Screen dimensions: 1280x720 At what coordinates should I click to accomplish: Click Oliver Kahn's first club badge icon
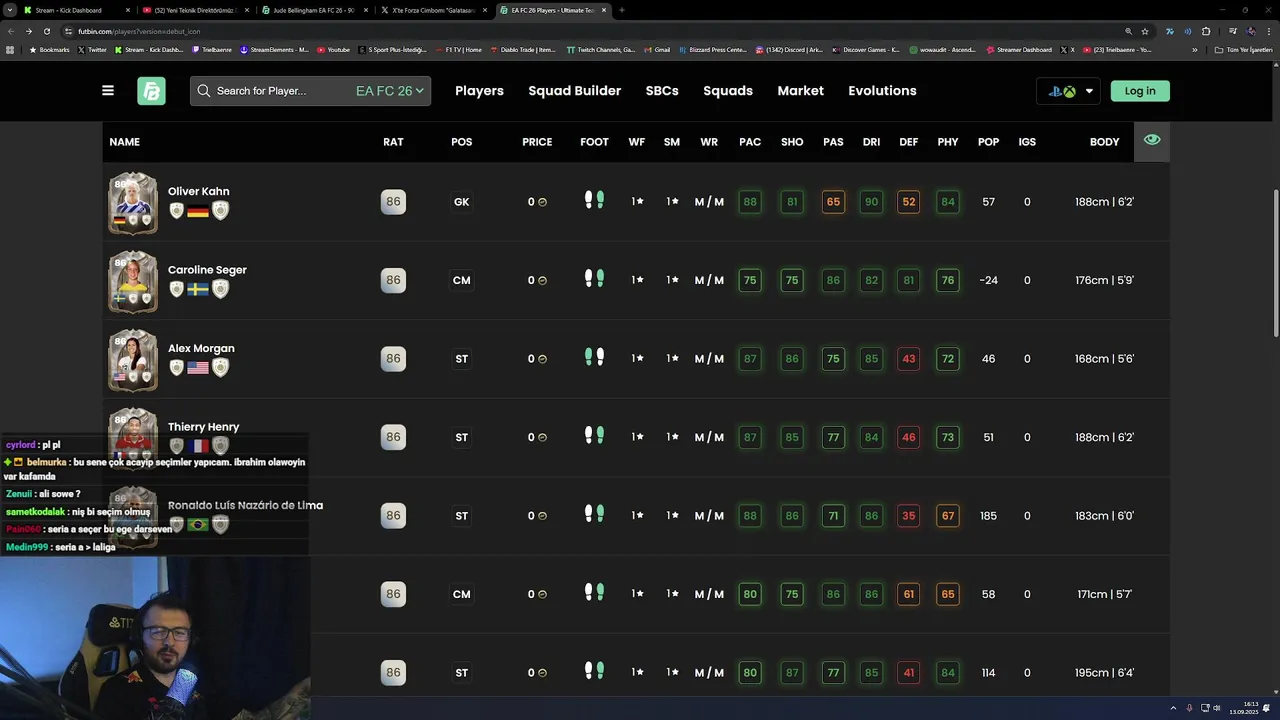point(176,210)
